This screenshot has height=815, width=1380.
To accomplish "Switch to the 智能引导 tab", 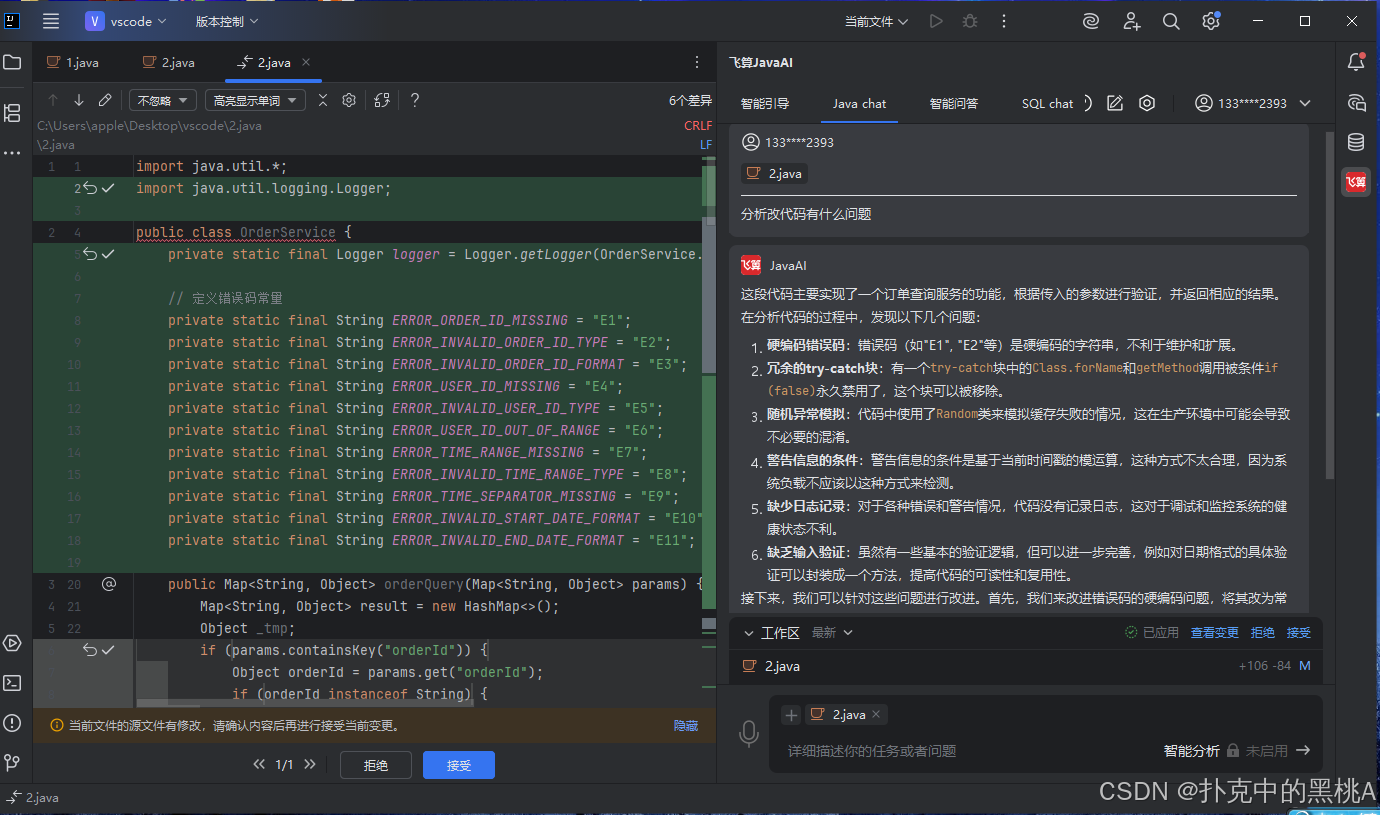I will (765, 103).
